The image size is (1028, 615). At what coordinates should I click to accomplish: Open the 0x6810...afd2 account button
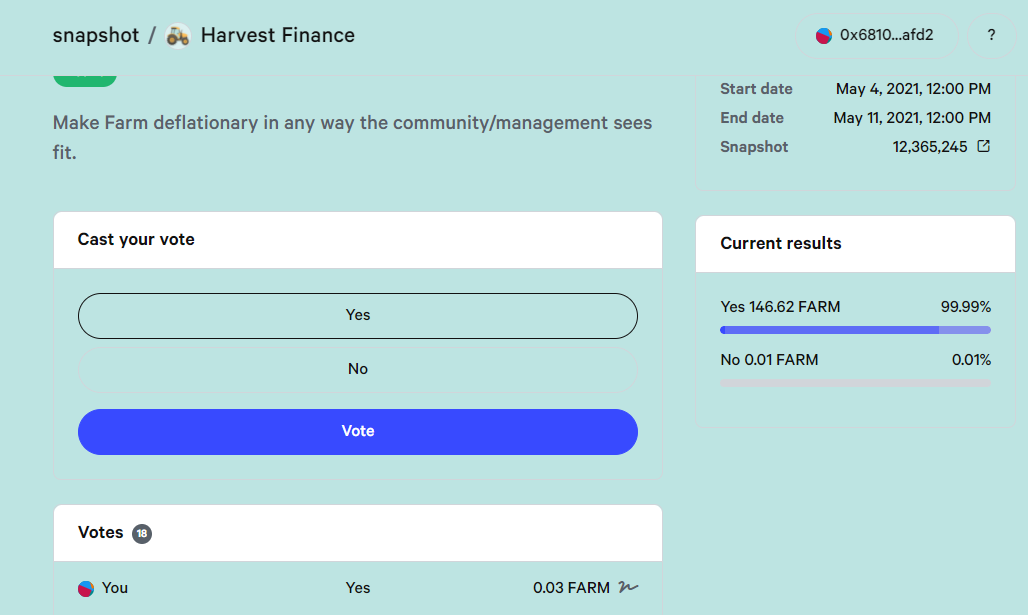coord(877,35)
